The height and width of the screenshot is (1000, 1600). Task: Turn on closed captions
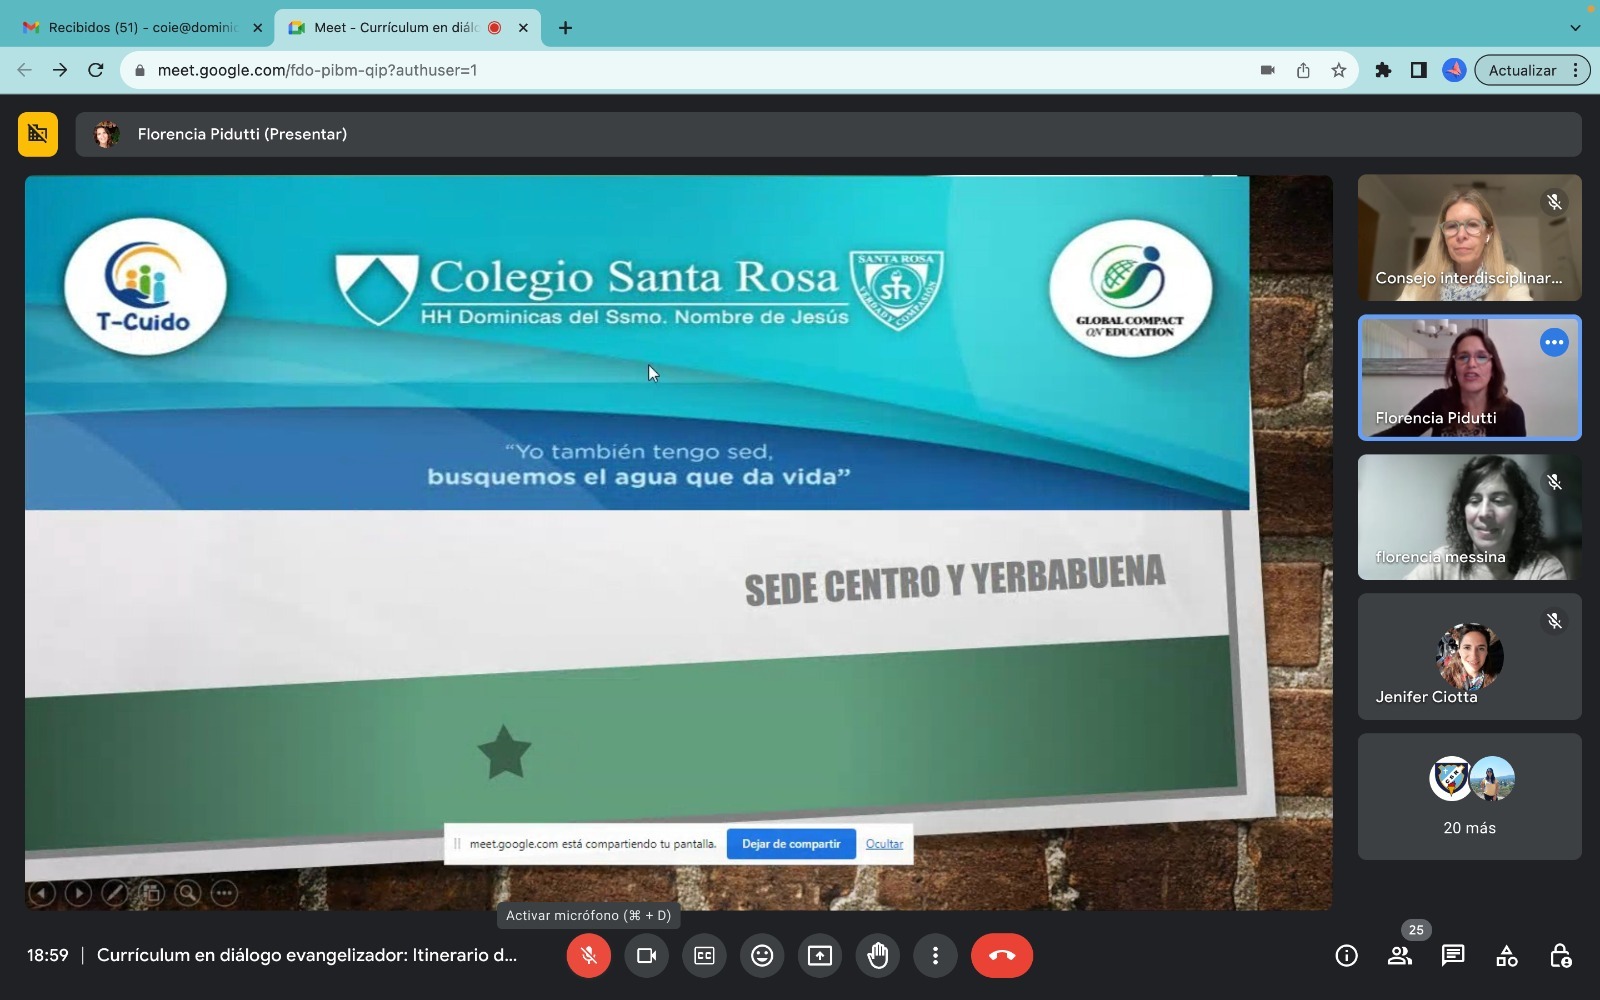[x=705, y=956]
